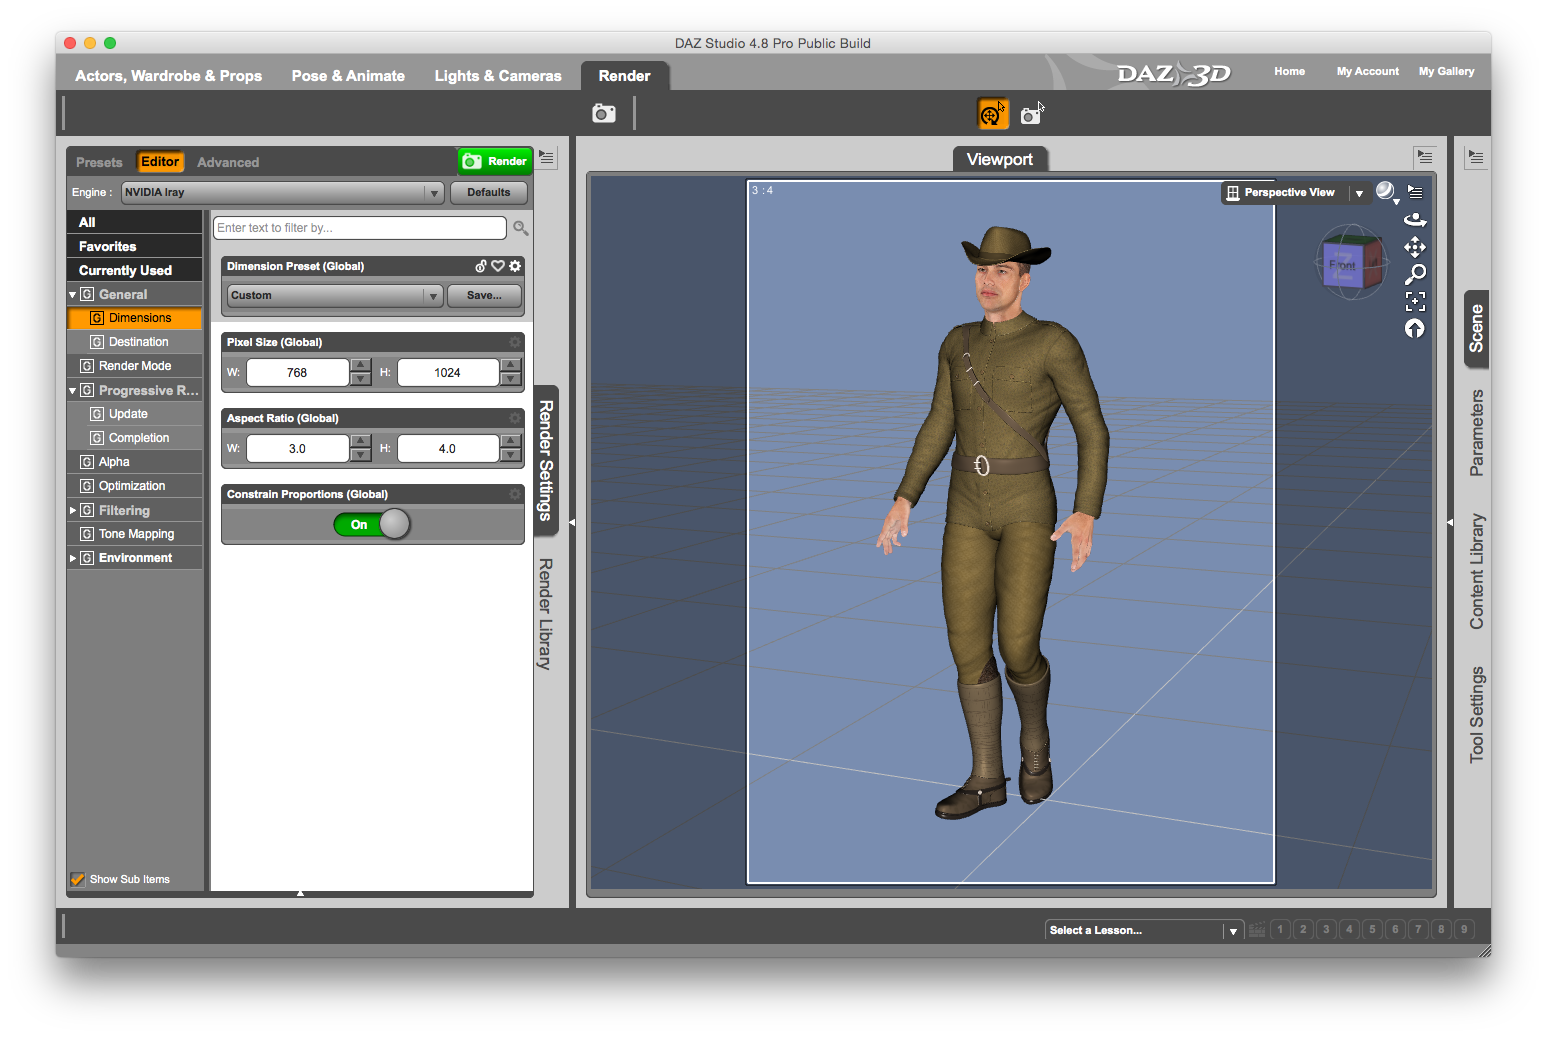Select the Destination tree item
Image resolution: width=1547 pixels, height=1037 pixels.
[x=134, y=342]
